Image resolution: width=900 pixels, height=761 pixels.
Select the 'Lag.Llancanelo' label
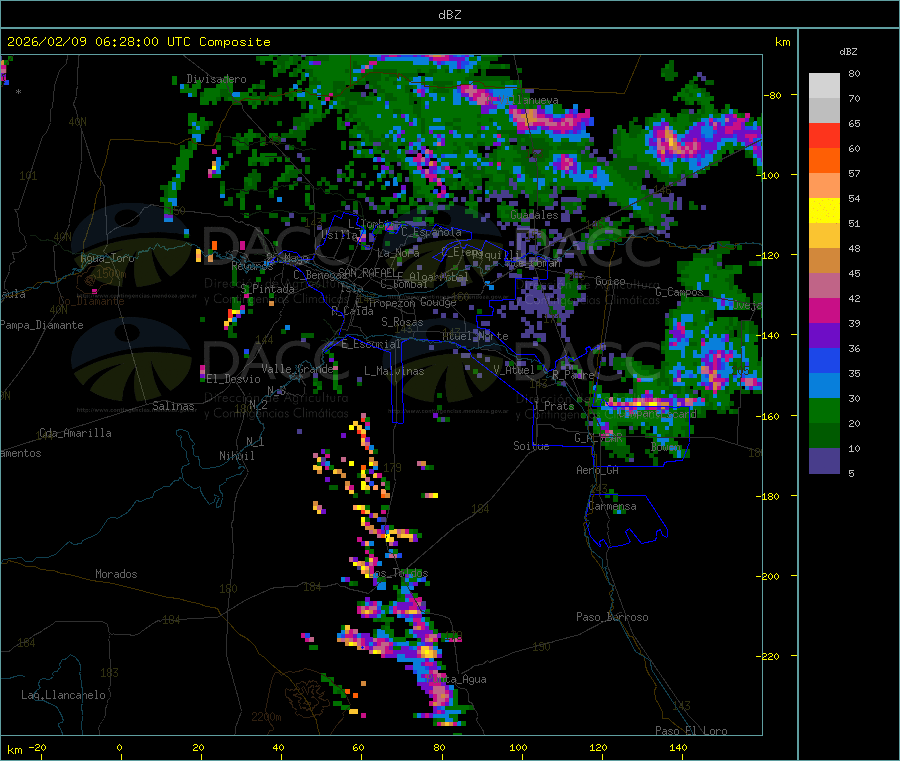pos(63,695)
